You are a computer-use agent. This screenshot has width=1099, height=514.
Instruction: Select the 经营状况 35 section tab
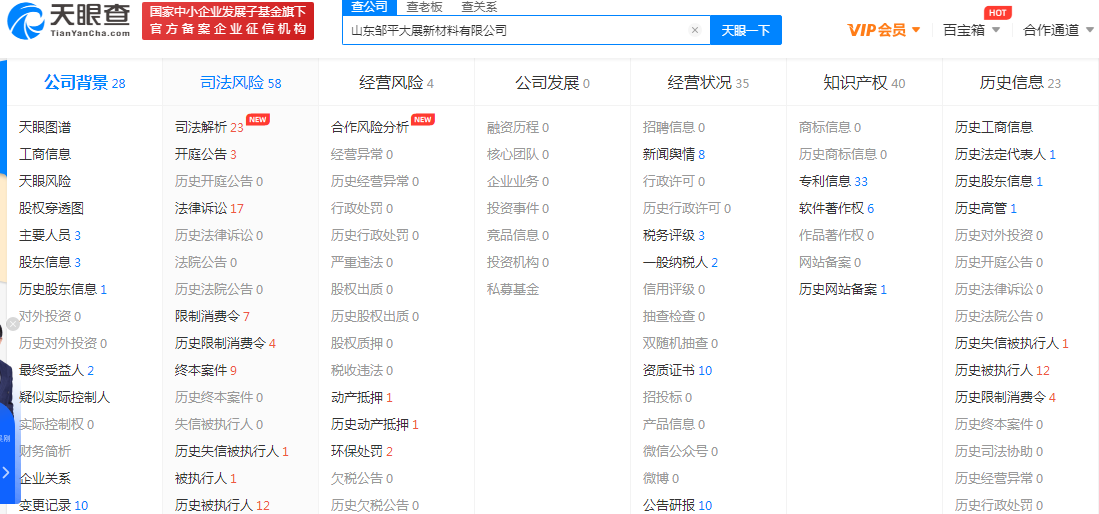click(708, 83)
